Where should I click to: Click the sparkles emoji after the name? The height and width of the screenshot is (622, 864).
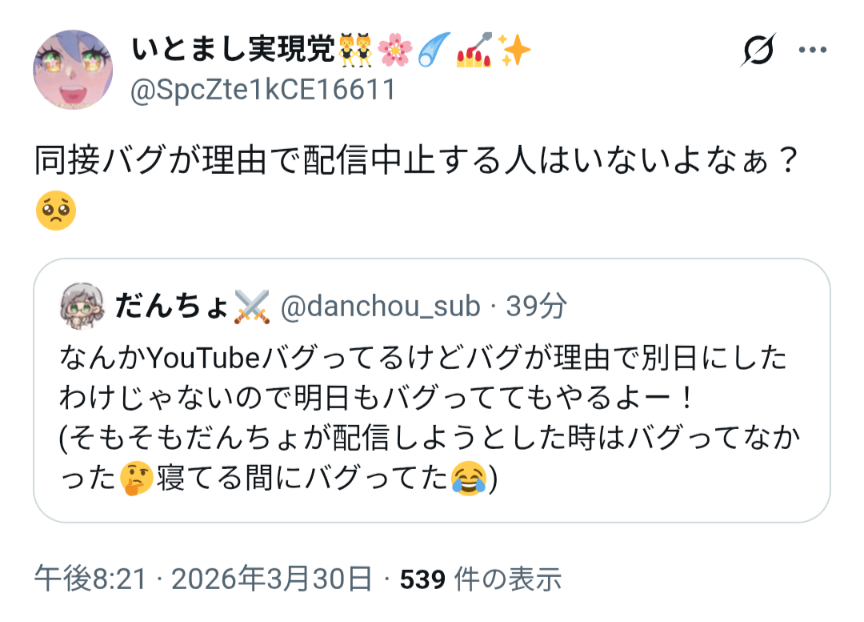coord(514,50)
